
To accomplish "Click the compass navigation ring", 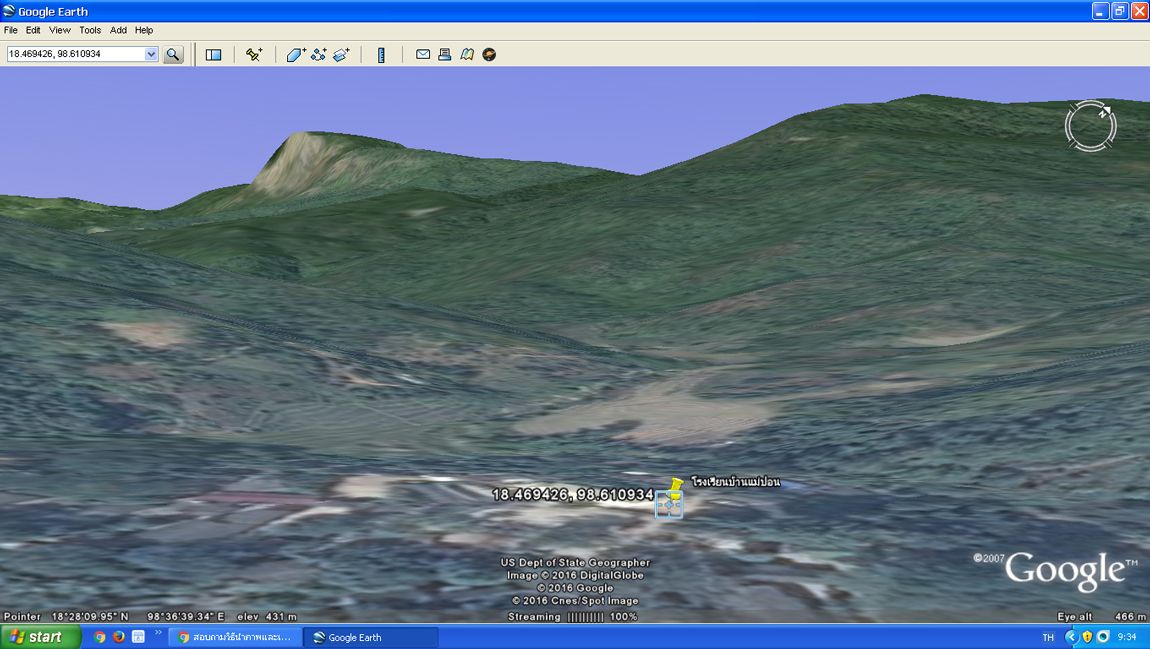I will (1090, 126).
